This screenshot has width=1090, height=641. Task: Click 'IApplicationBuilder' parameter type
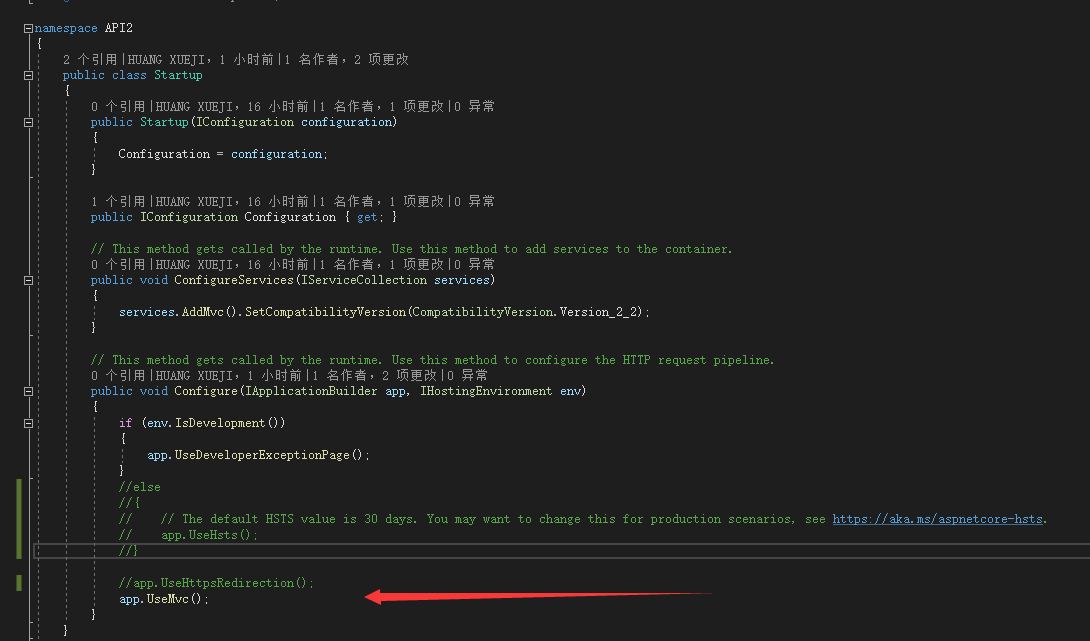click(311, 391)
